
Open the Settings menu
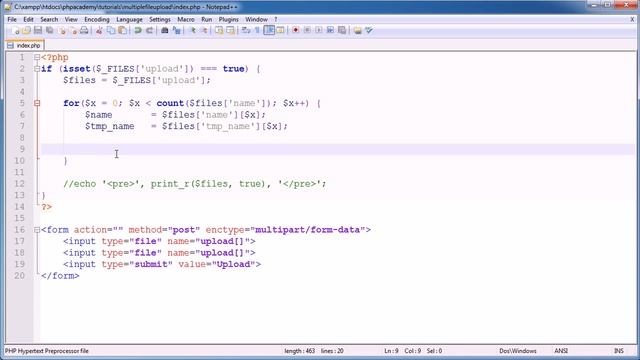click(x=160, y=19)
